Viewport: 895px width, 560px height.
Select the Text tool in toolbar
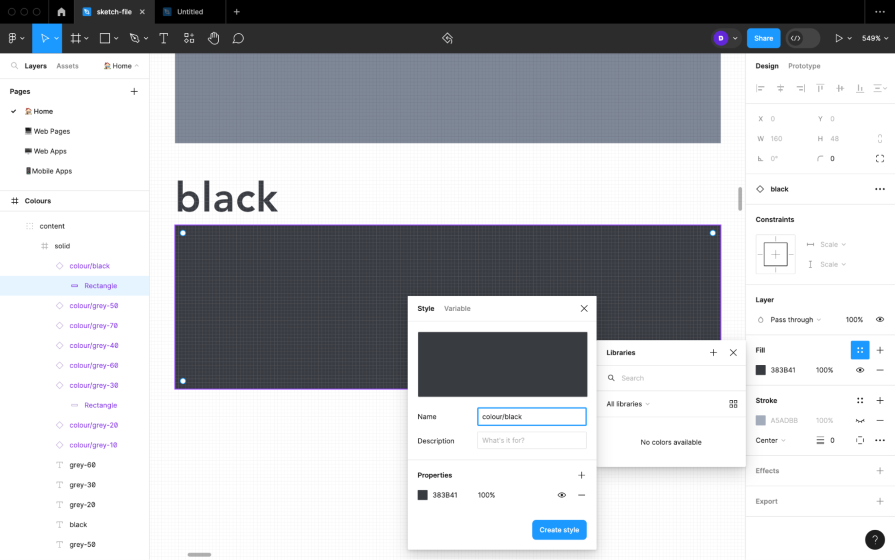(x=163, y=38)
